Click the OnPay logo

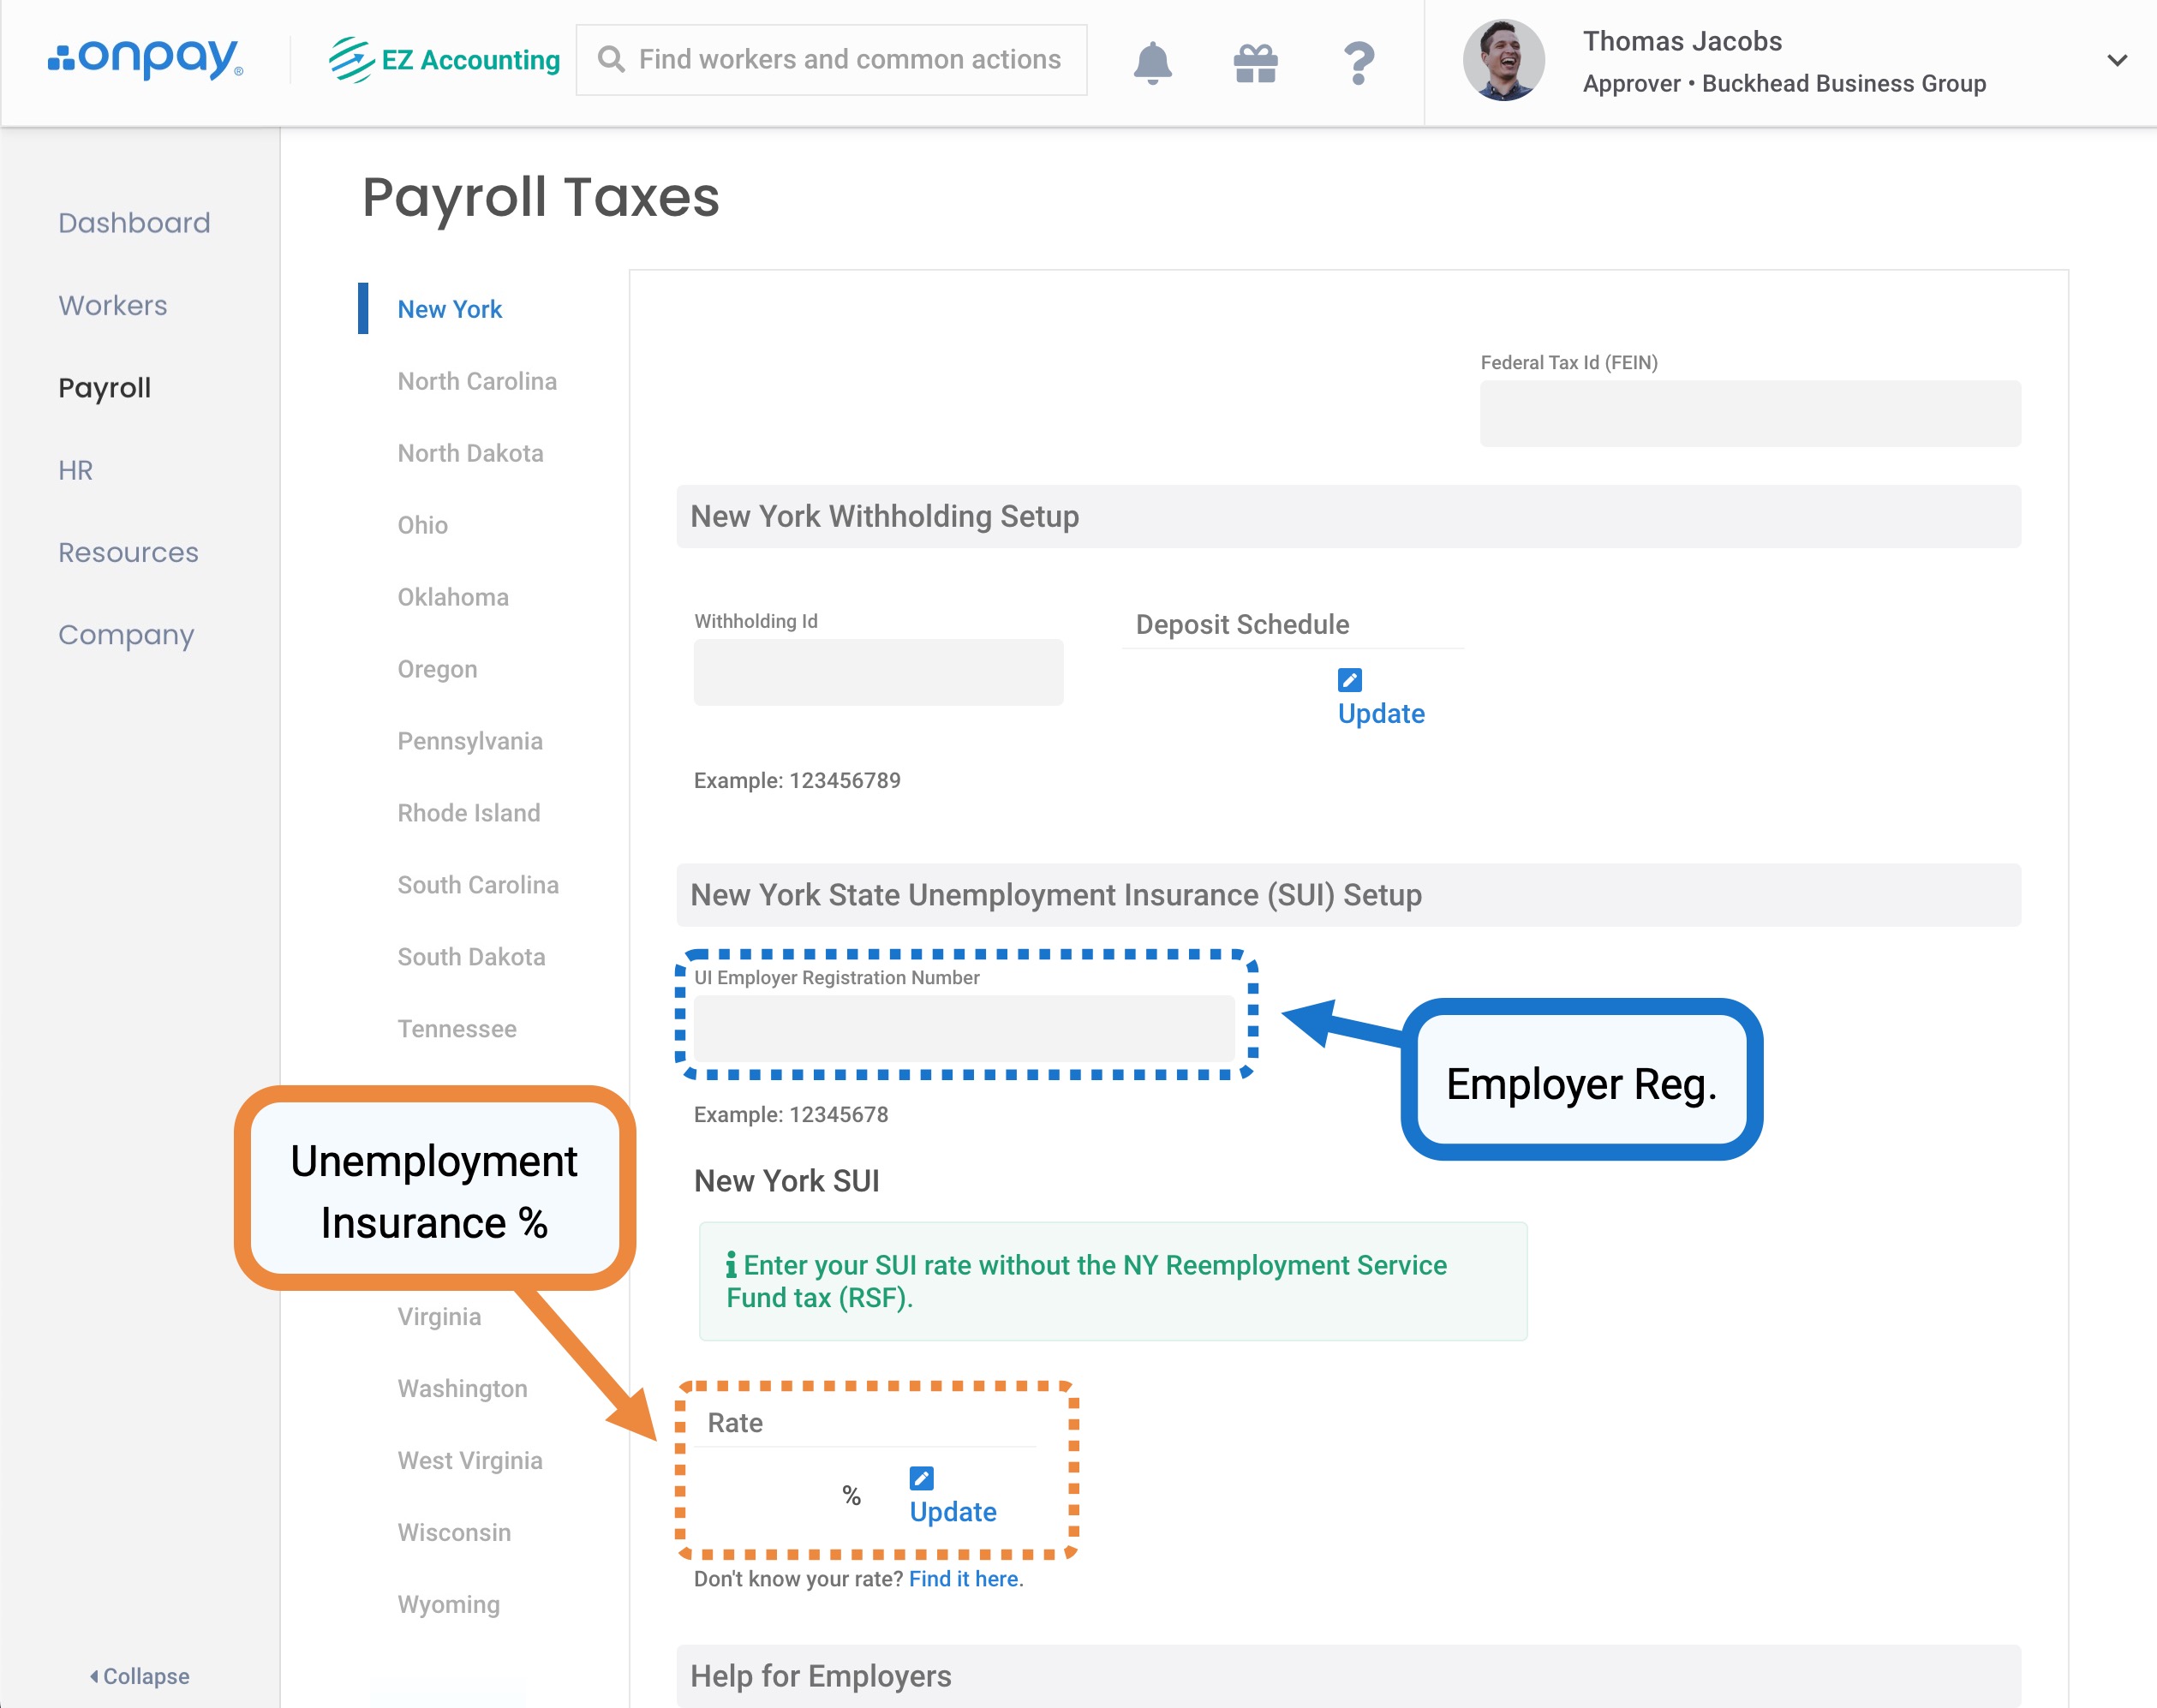pyautogui.click(x=146, y=59)
